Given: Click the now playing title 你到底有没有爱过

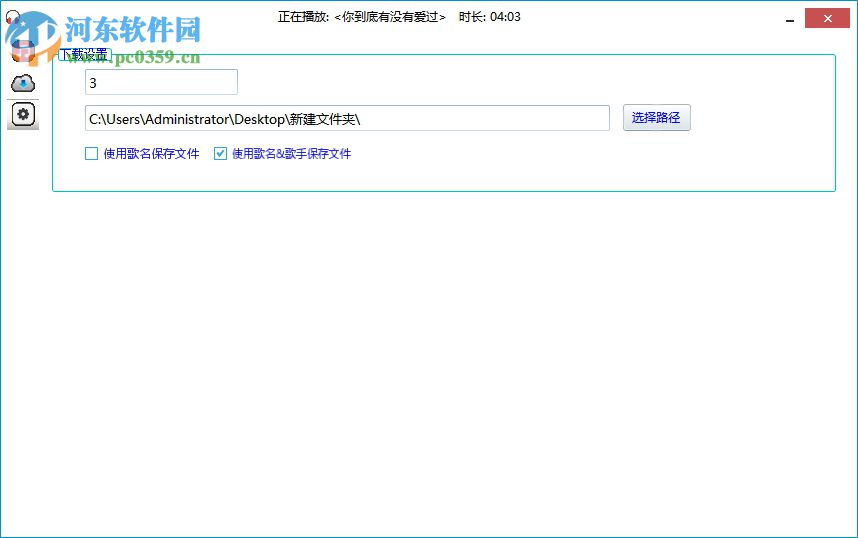Looking at the screenshot, I should coord(390,17).
